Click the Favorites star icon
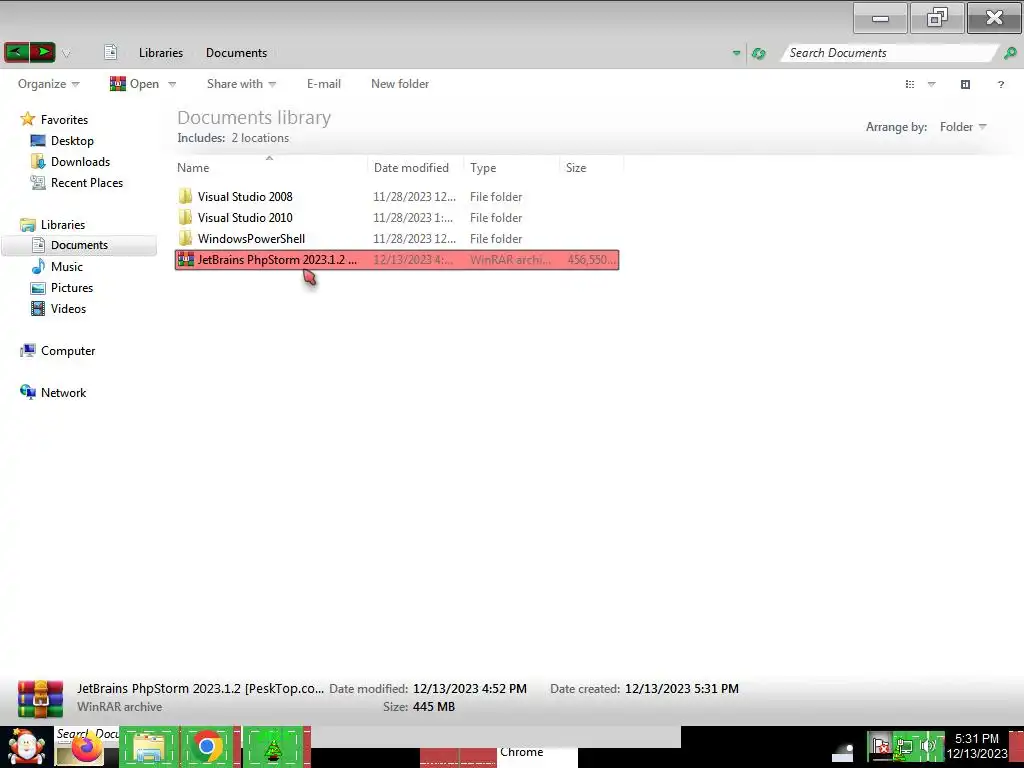The width and height of the screenshot is (1024, 768). click(27, 119)
